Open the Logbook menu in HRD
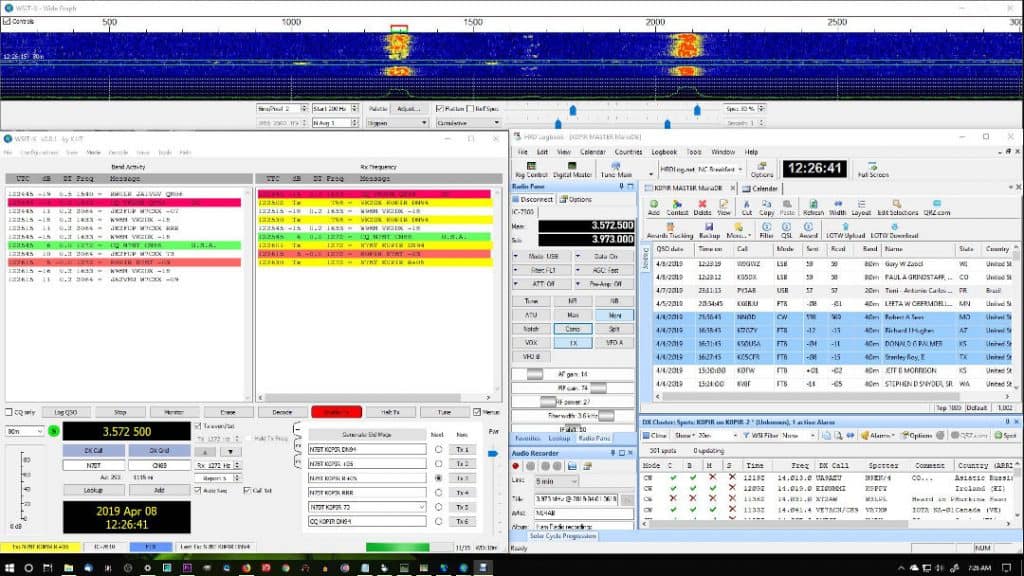1024x576 pixels. point(663,152)
